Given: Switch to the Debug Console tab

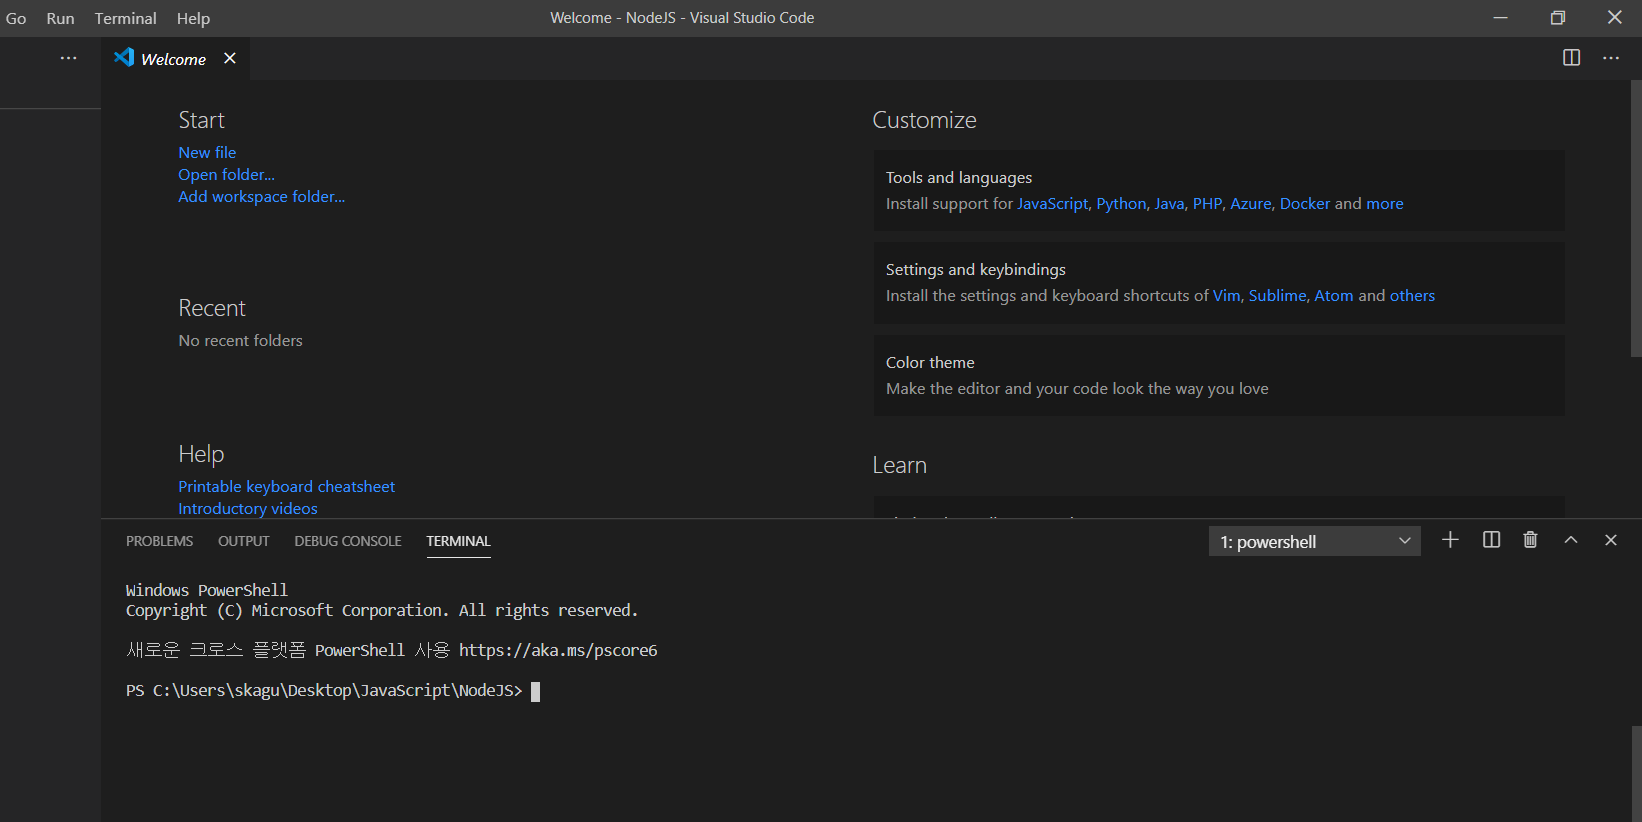Looking at the screenshot, I should click(x=347, y=541).
